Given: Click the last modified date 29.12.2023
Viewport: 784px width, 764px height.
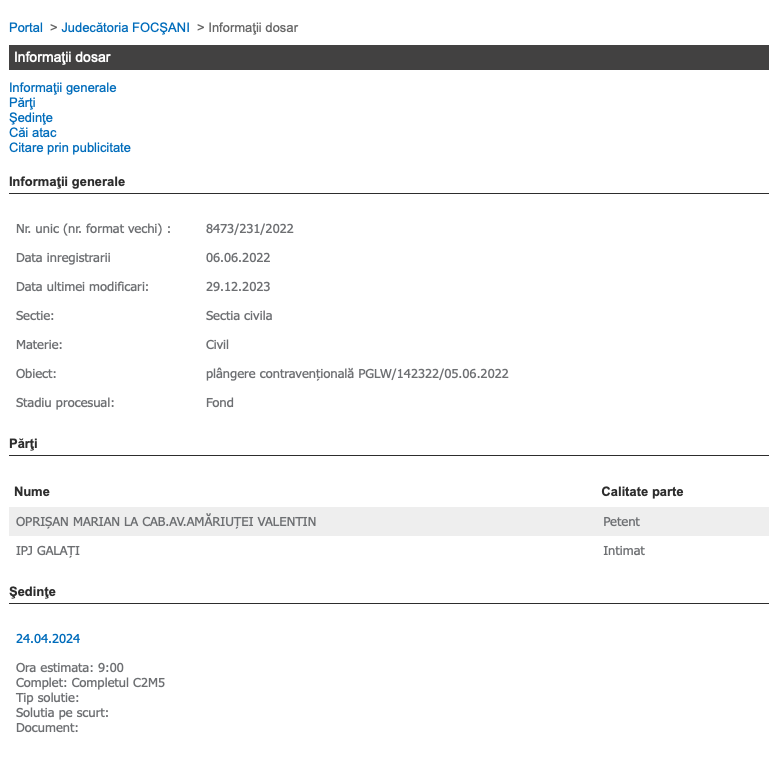Looking at the screenshot, I should click(x=238, y=287).
